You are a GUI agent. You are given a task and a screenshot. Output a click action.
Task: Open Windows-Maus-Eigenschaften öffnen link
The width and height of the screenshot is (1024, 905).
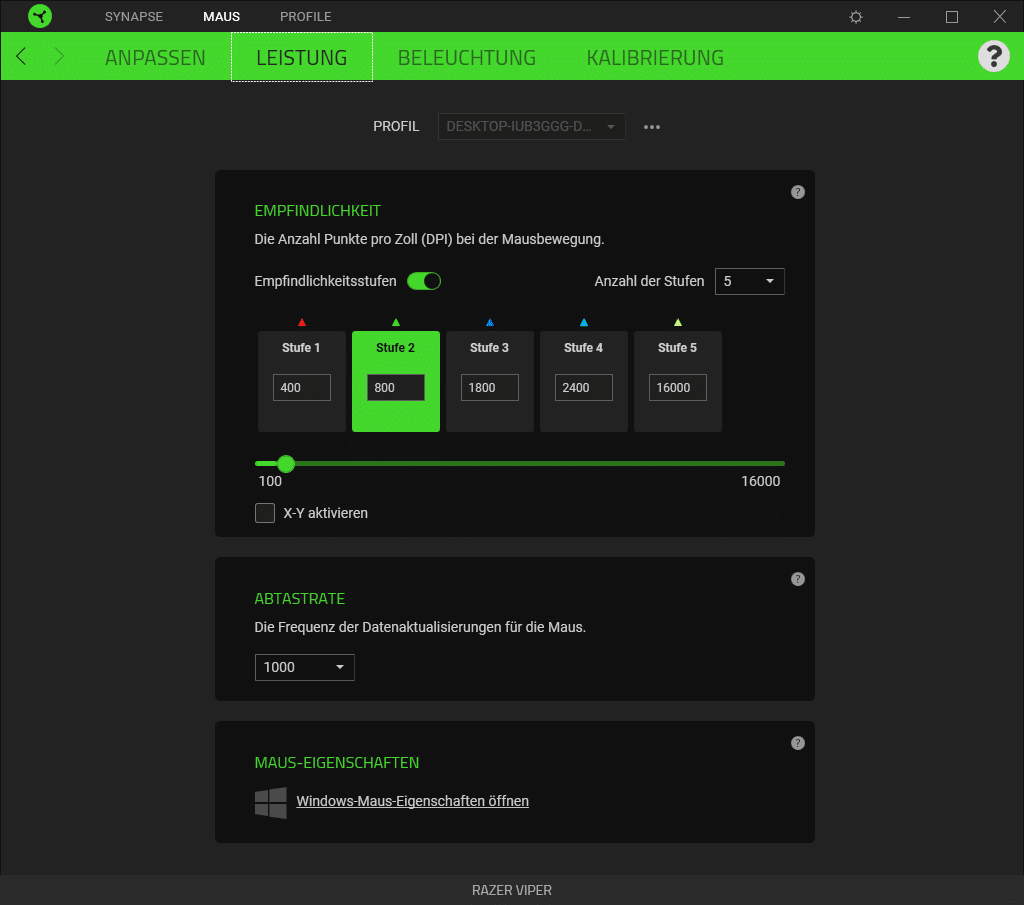tap(412, 801)
